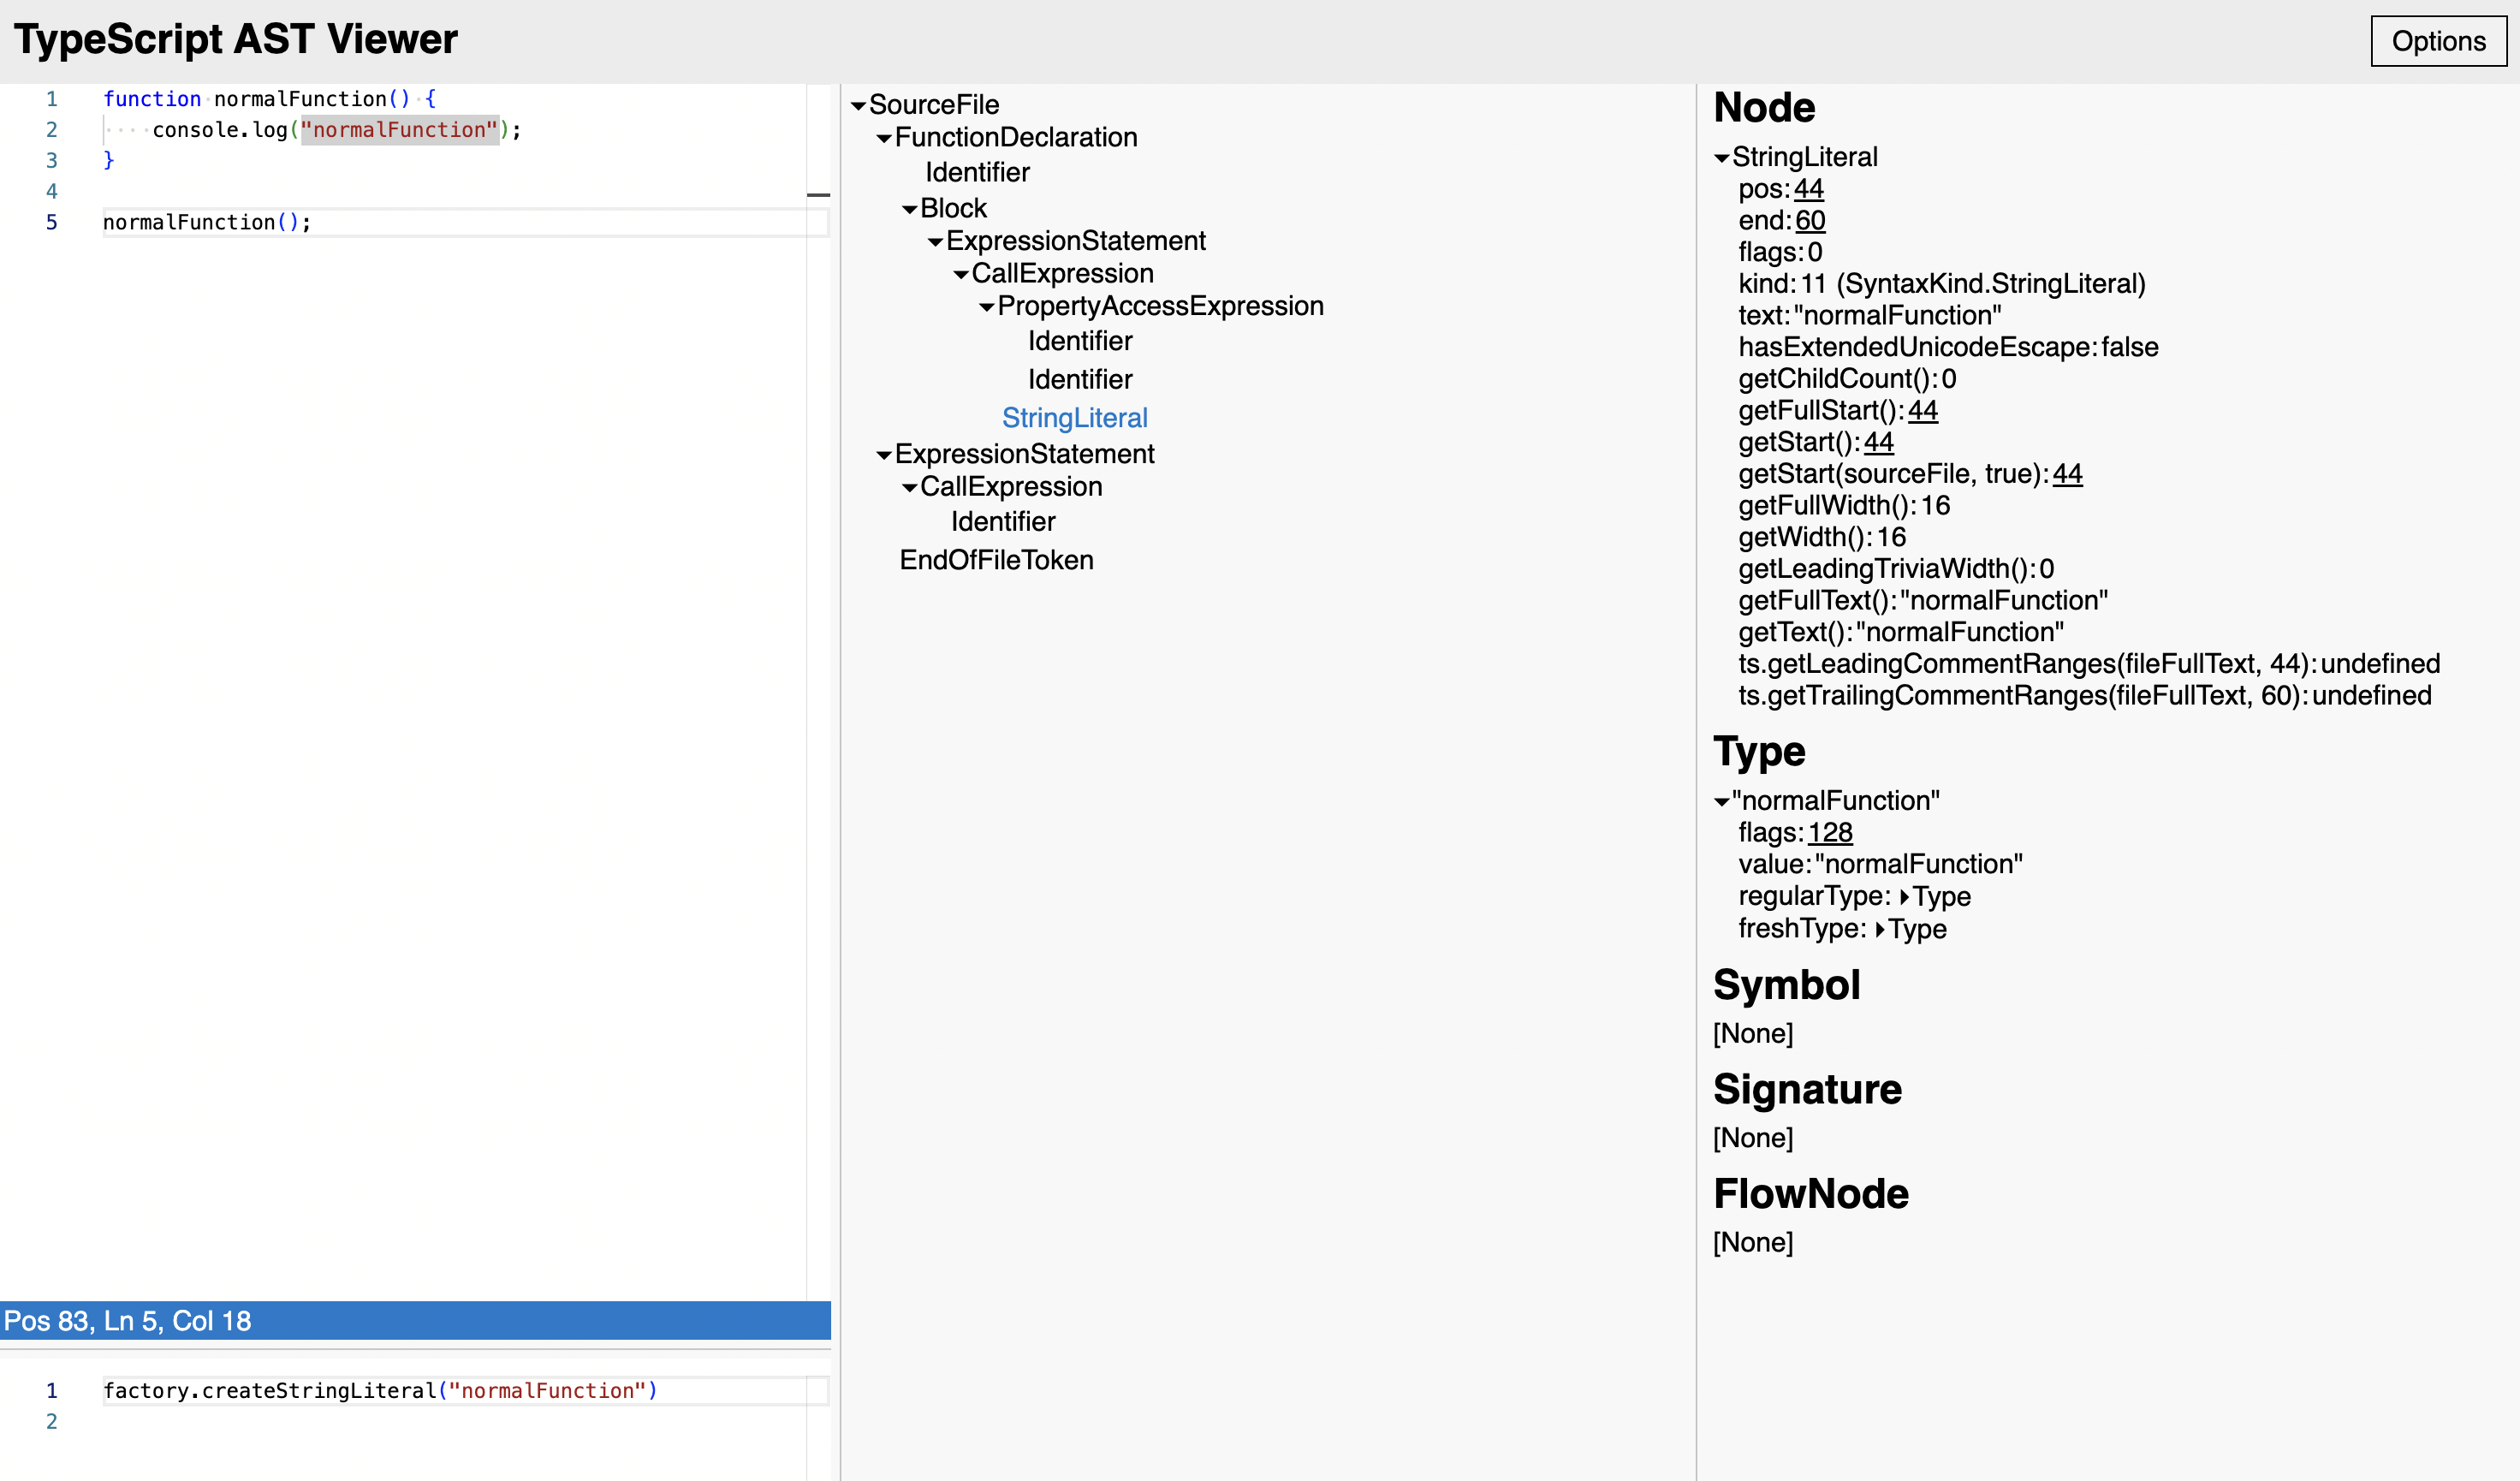Click the "normalFunction" string in code
Screen dimensions: 2520x1481
click(399, 130)
